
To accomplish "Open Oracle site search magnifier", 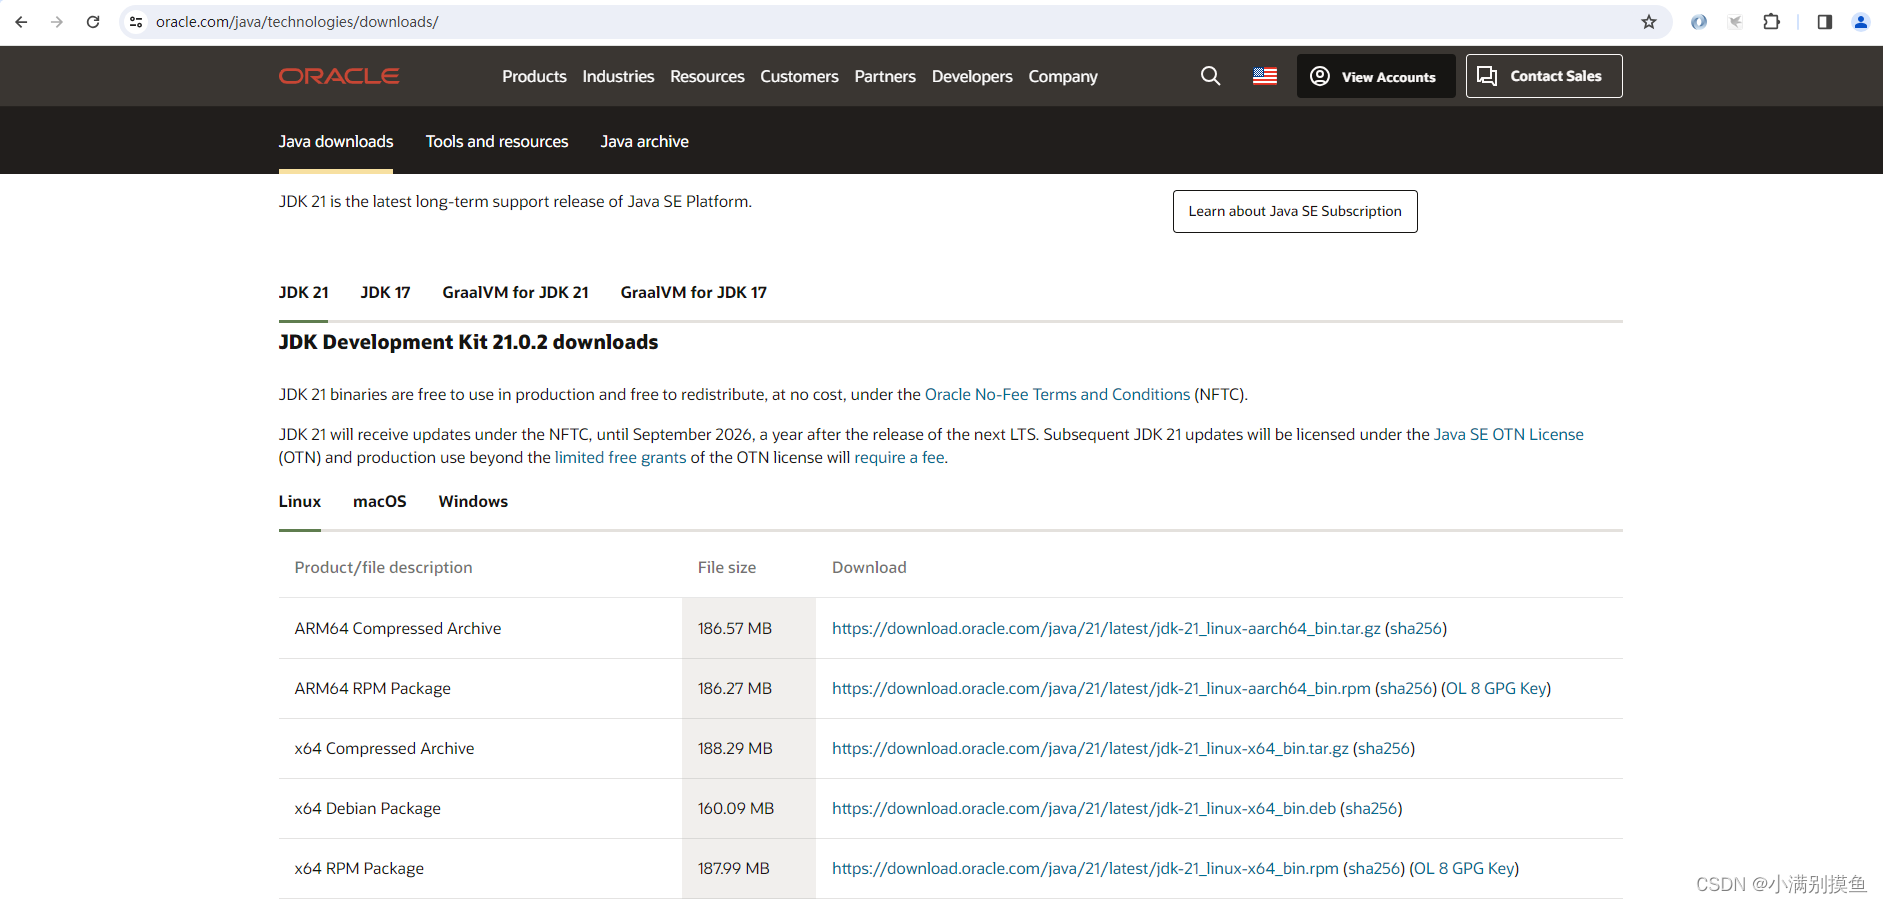I will pyautogui.click(x=1210, y=76).
